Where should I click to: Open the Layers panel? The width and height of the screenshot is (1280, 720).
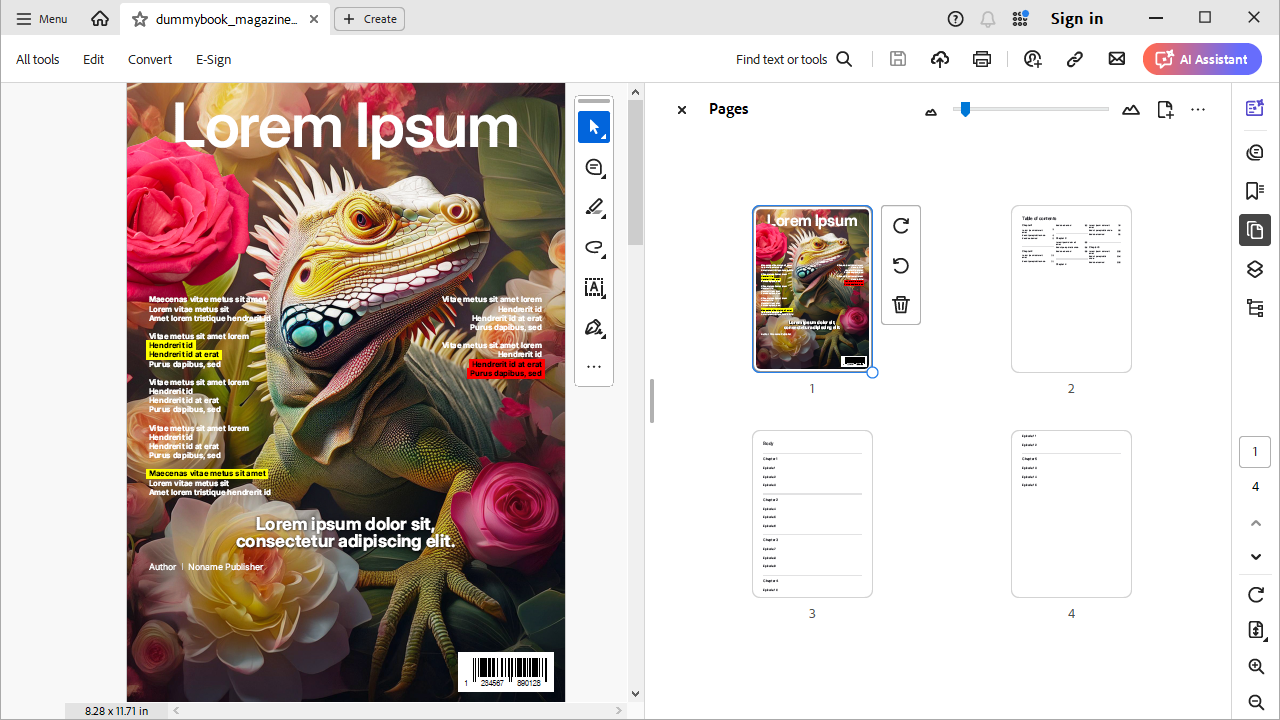1255,269
